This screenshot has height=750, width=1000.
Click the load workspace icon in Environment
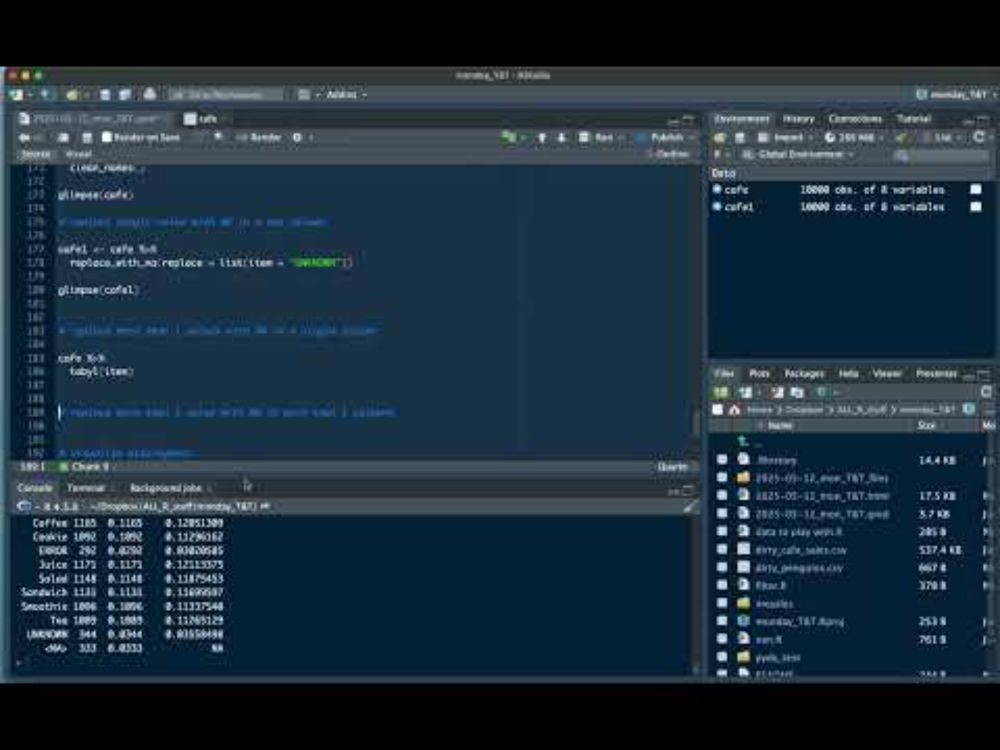[720, 137]
